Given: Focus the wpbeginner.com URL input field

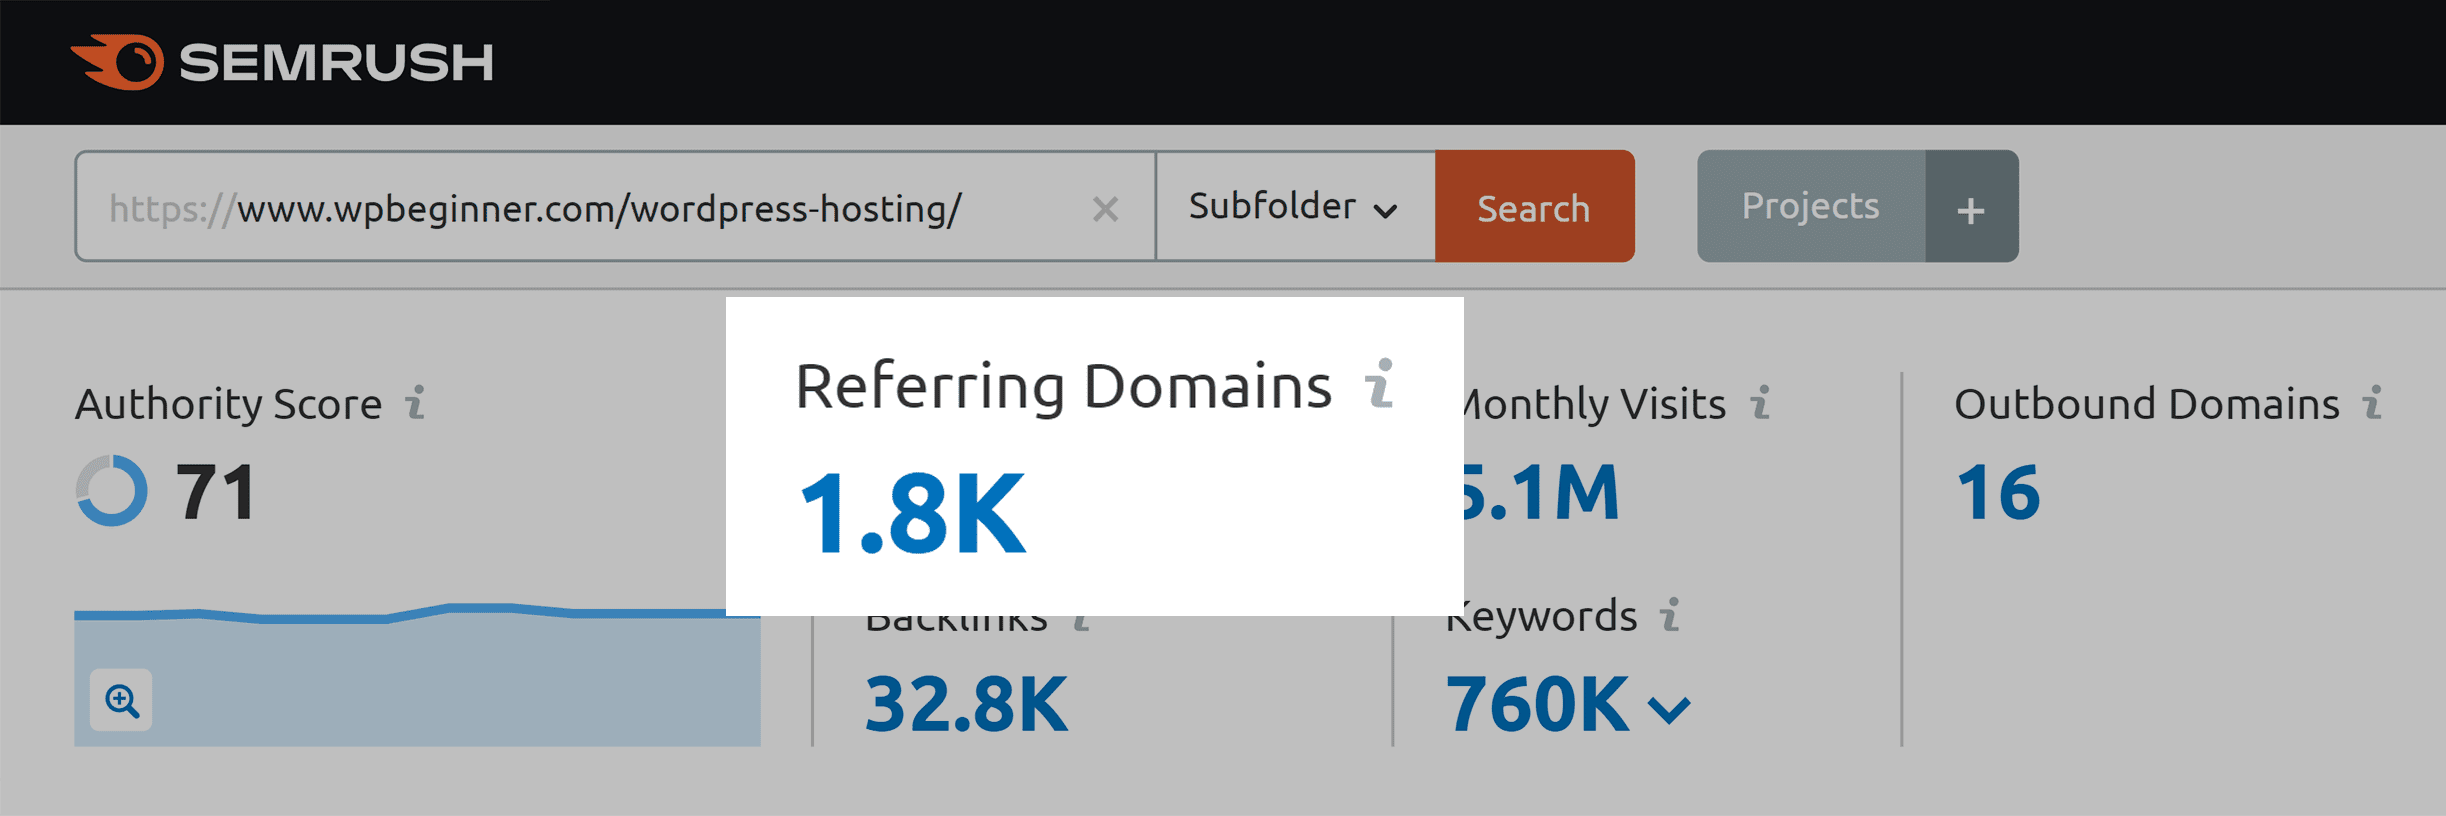Looking at the screenshot, I should 600,208.
